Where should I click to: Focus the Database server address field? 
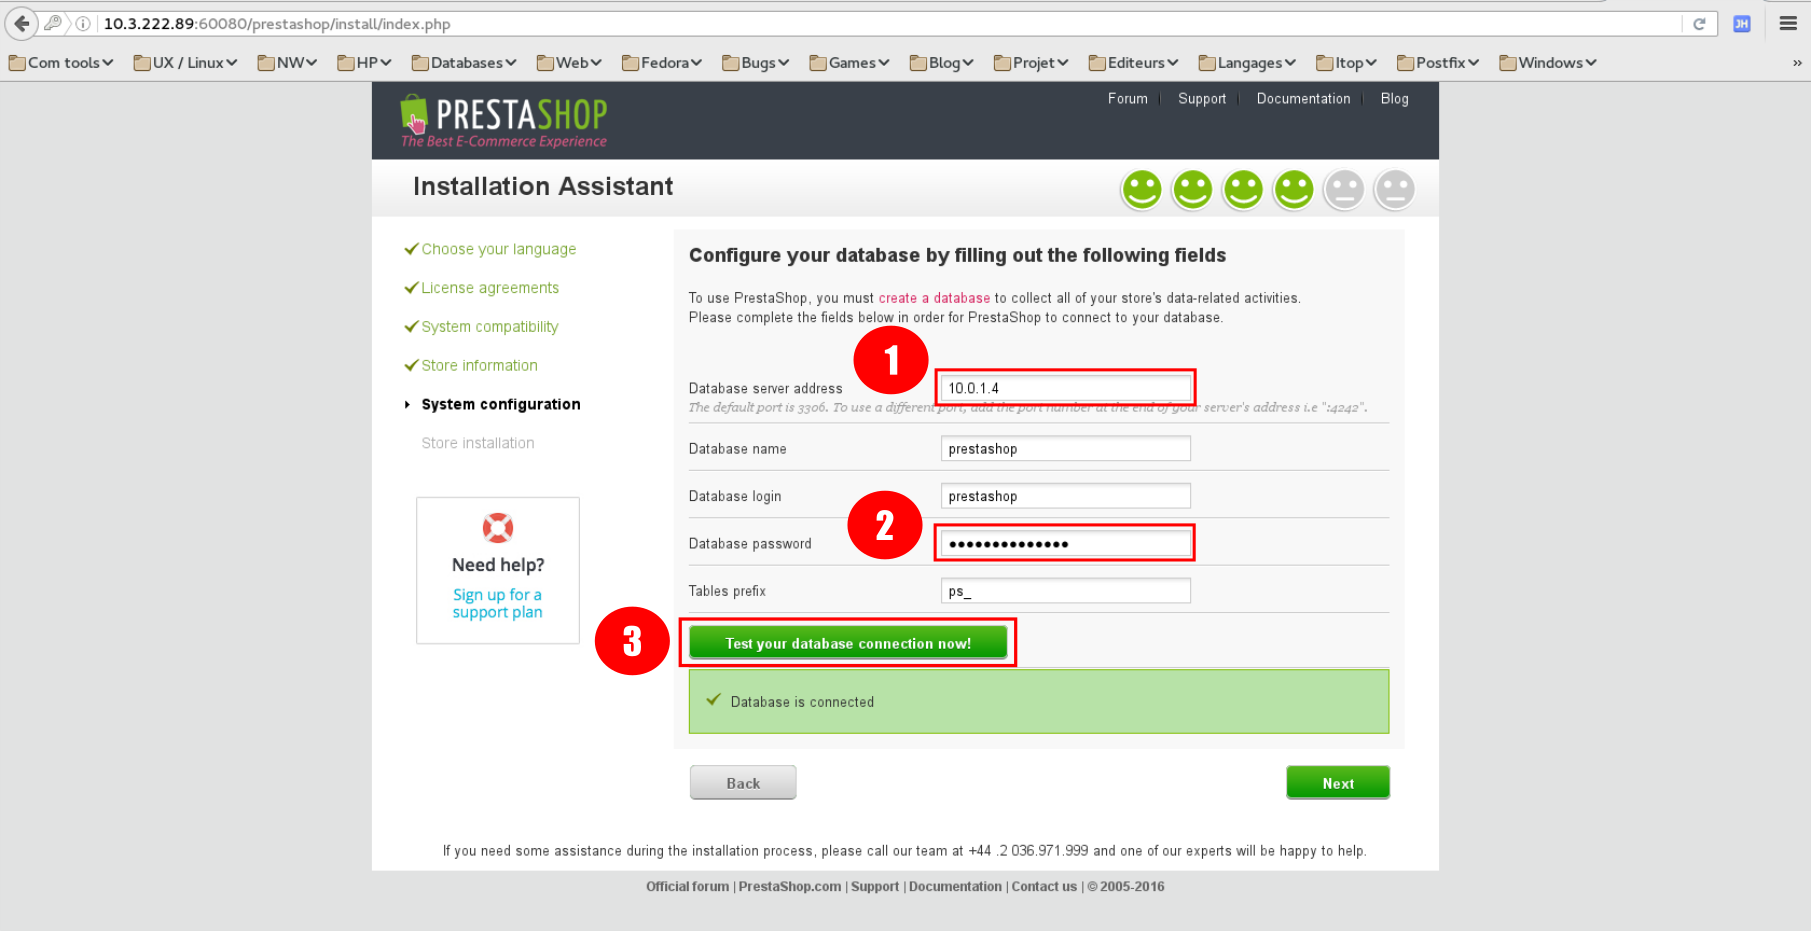[1065, 388]
